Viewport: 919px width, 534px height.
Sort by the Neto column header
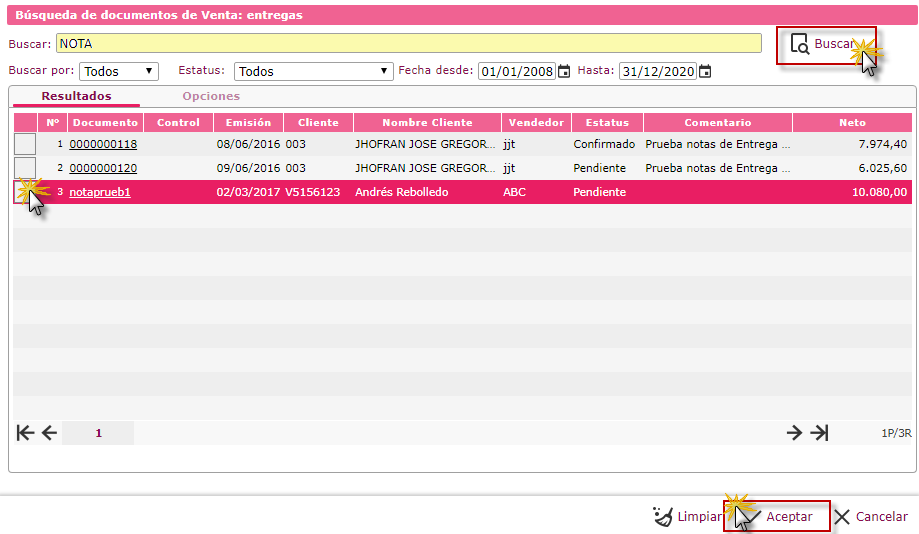pyautogui.click(x=852, y=122)
